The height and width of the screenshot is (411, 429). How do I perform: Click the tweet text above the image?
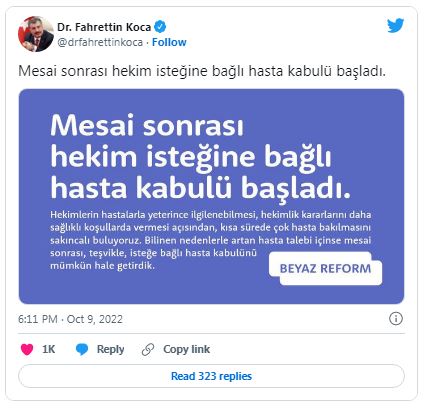(202, 71)
